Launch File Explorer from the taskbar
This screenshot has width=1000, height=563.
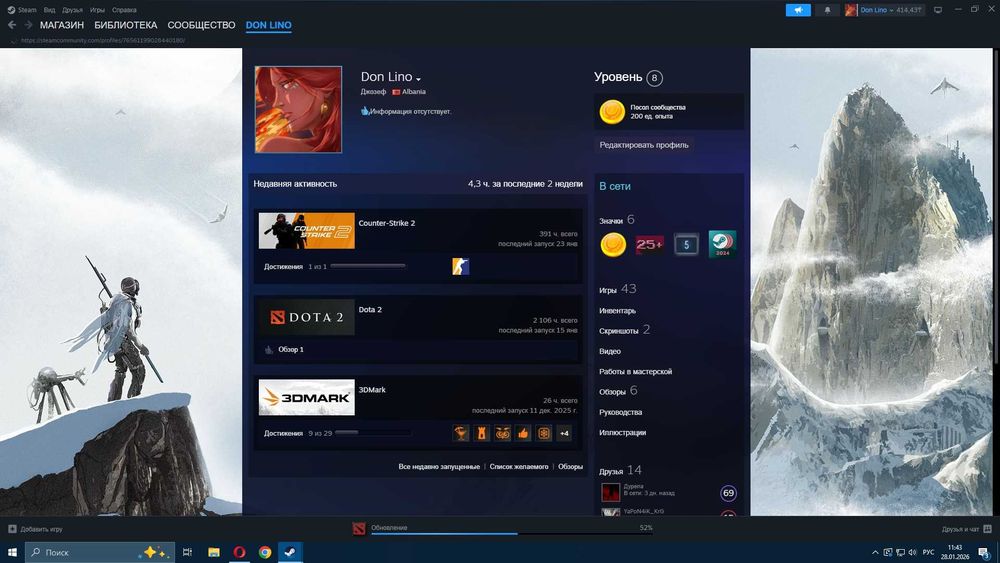[214, 552]
